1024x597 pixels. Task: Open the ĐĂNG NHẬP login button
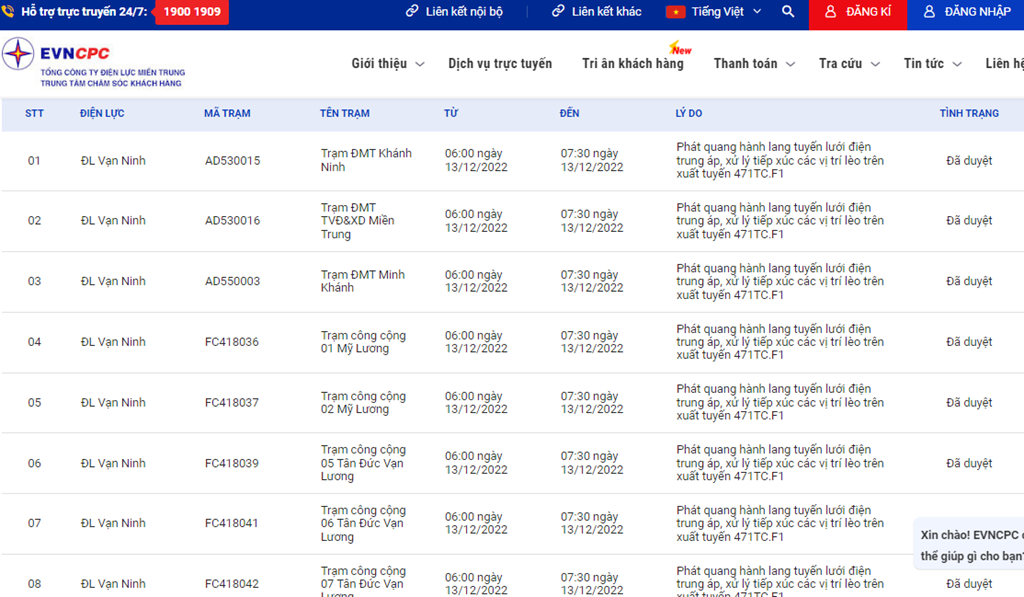[966, 12]
